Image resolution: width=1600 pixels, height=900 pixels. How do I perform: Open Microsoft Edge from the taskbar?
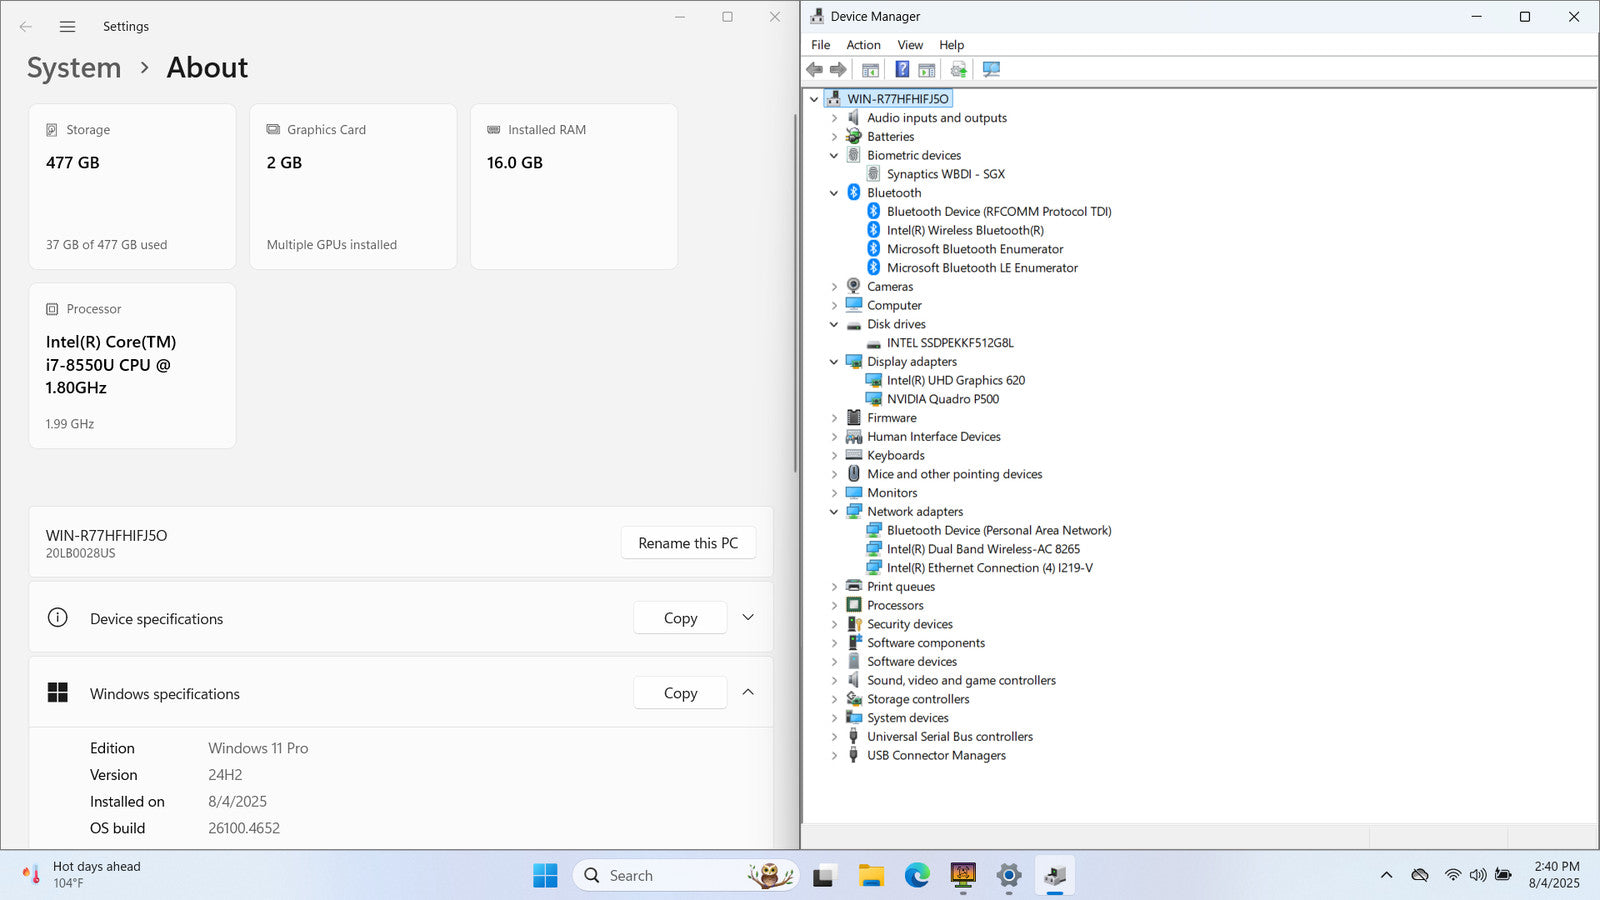[917, 876]
